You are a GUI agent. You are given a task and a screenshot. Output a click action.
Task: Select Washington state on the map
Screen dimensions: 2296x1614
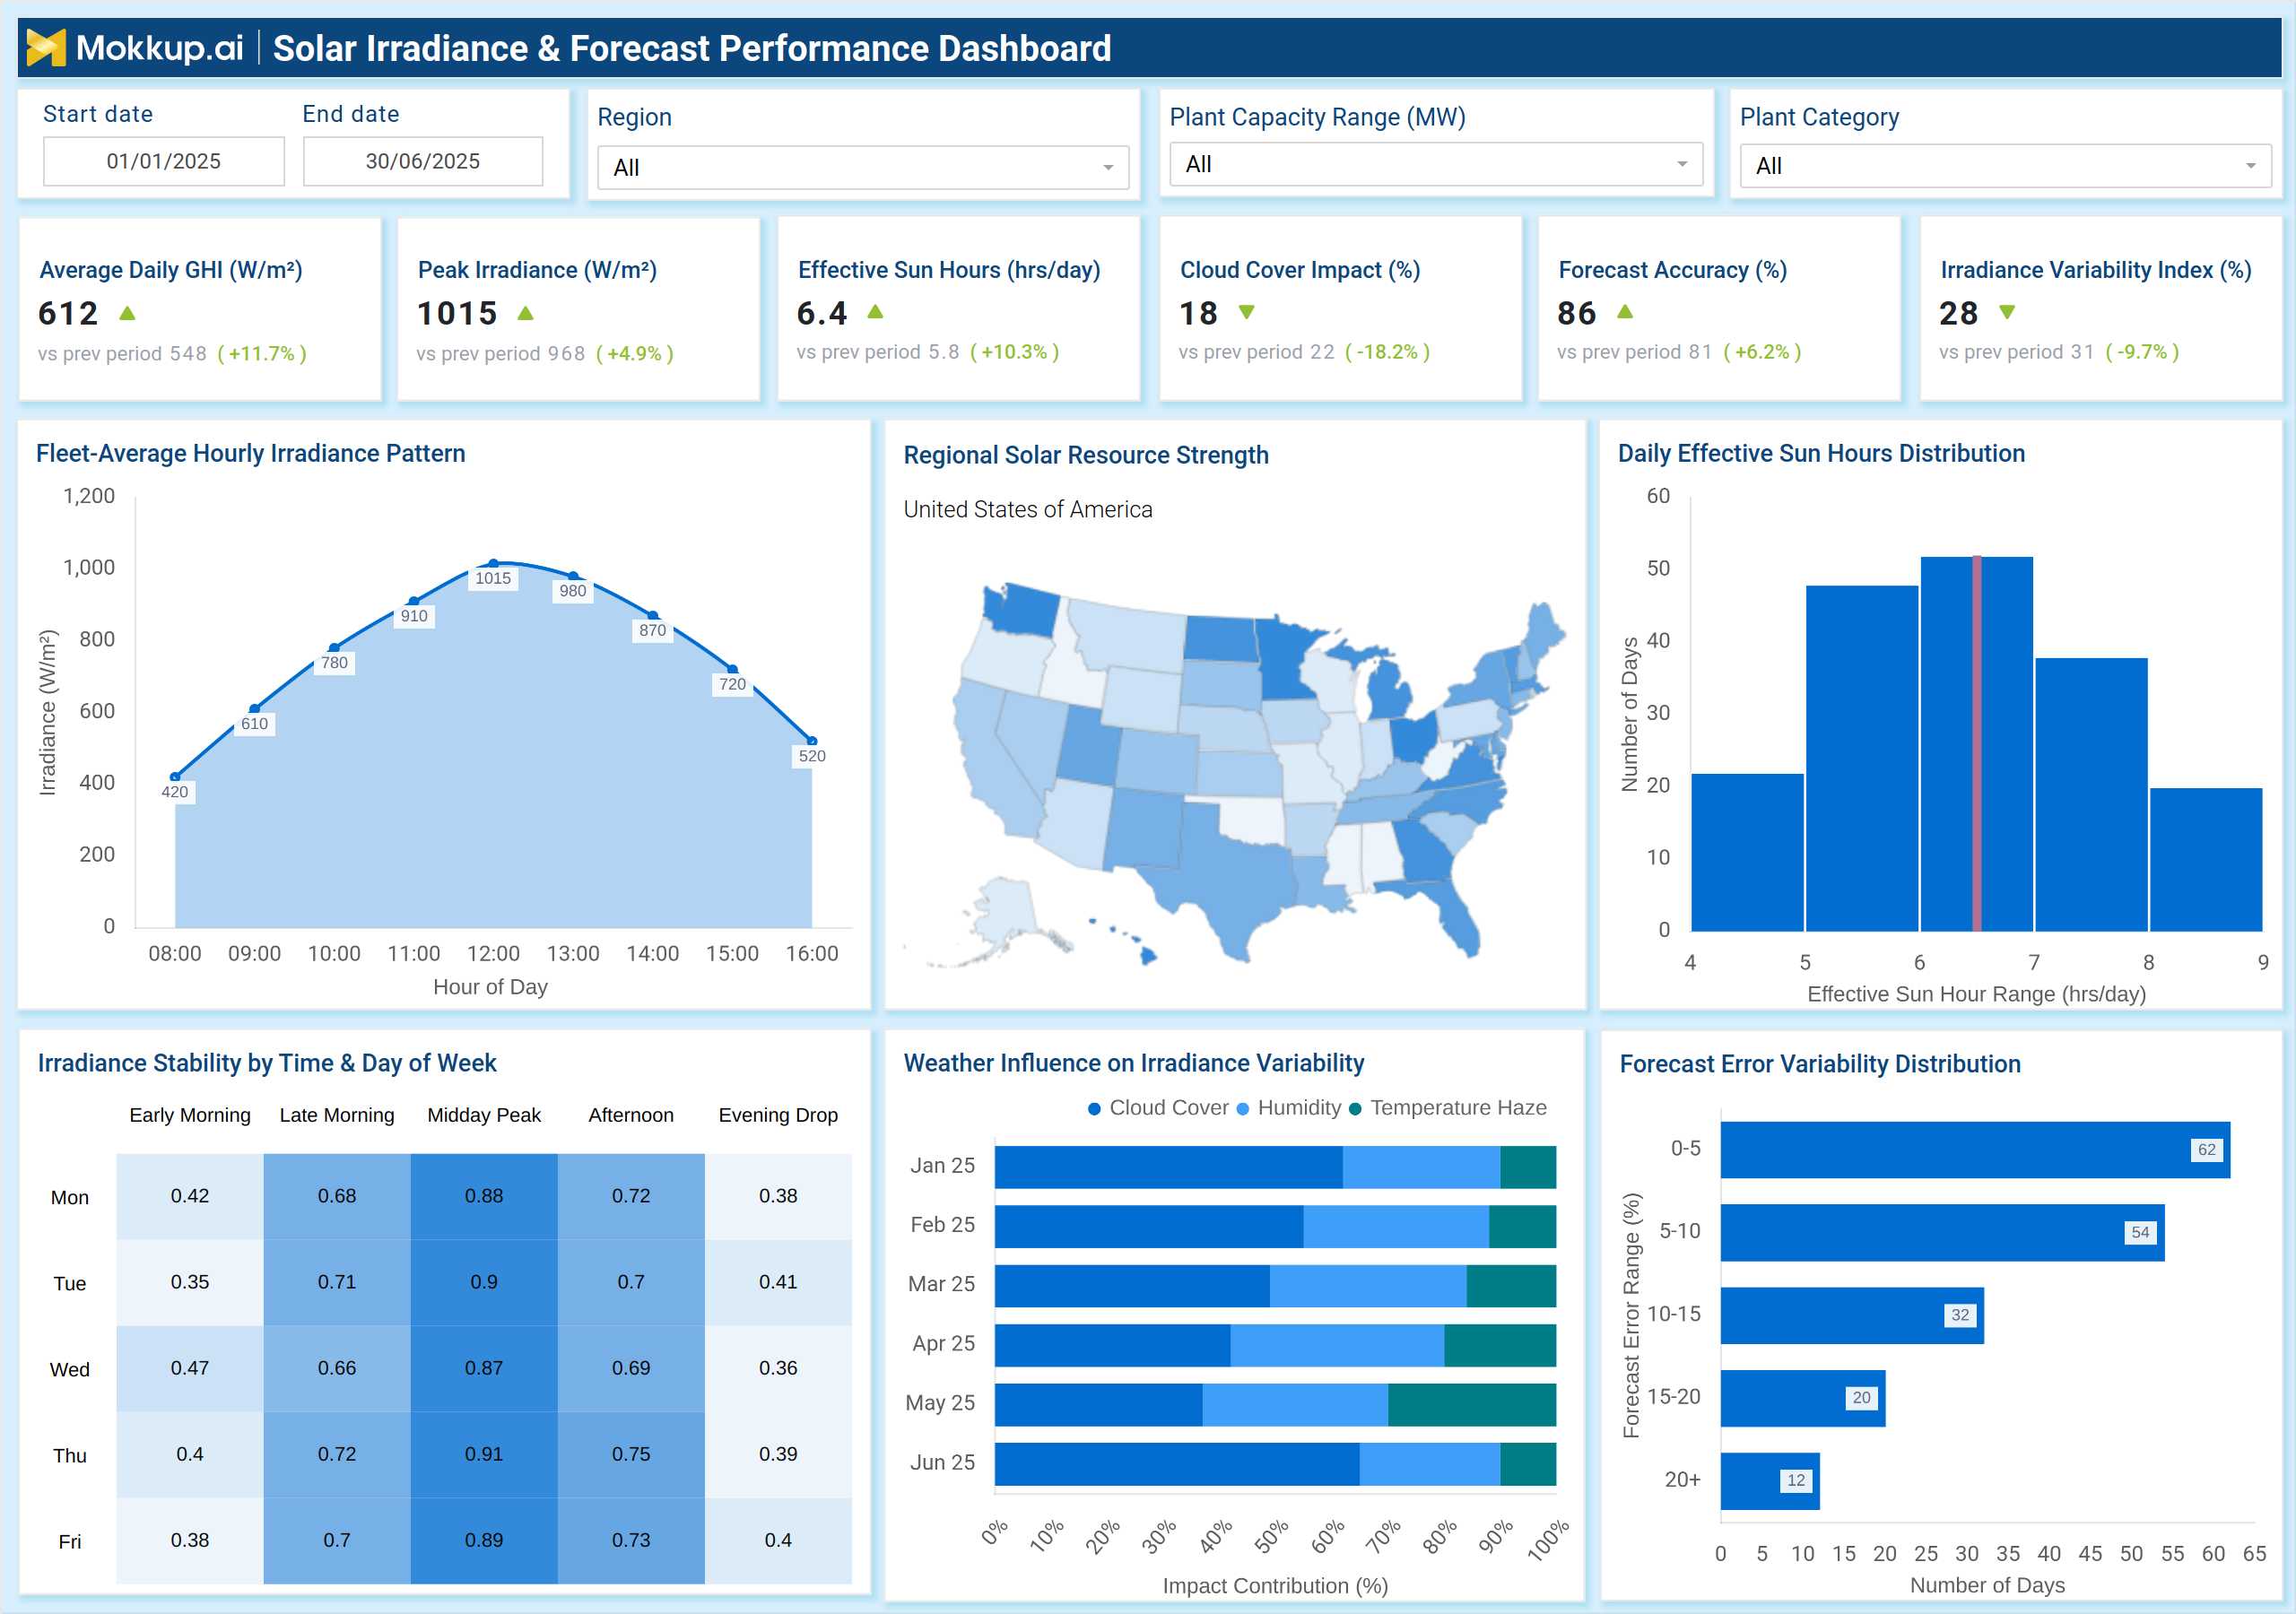point(1022,608)
